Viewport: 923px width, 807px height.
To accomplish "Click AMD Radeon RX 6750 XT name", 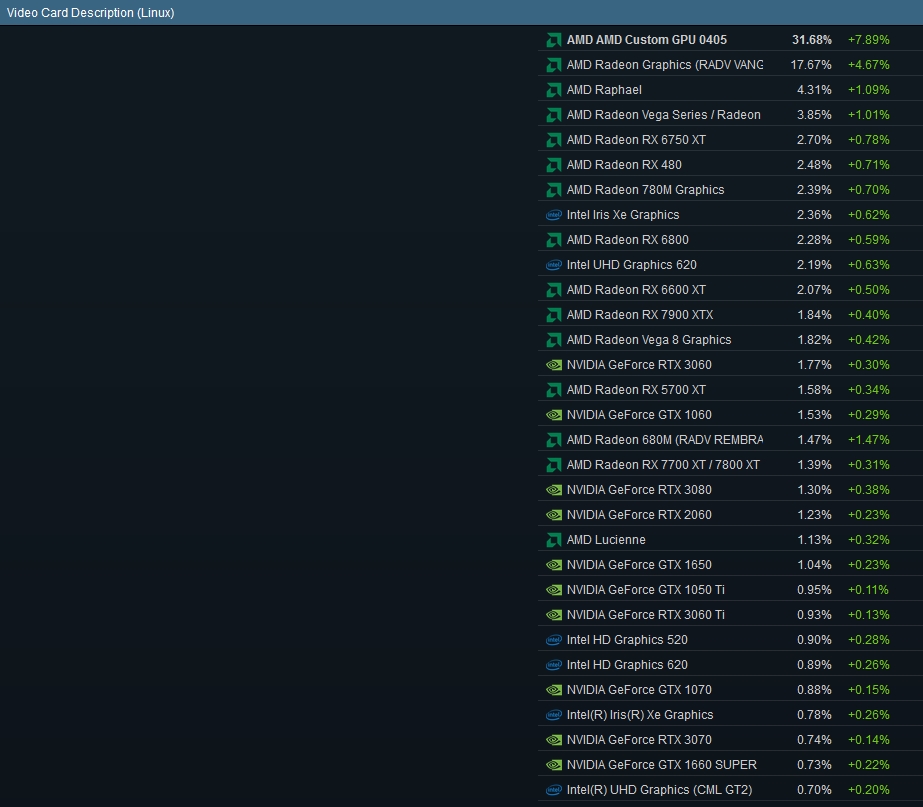I will pos(636,140).
